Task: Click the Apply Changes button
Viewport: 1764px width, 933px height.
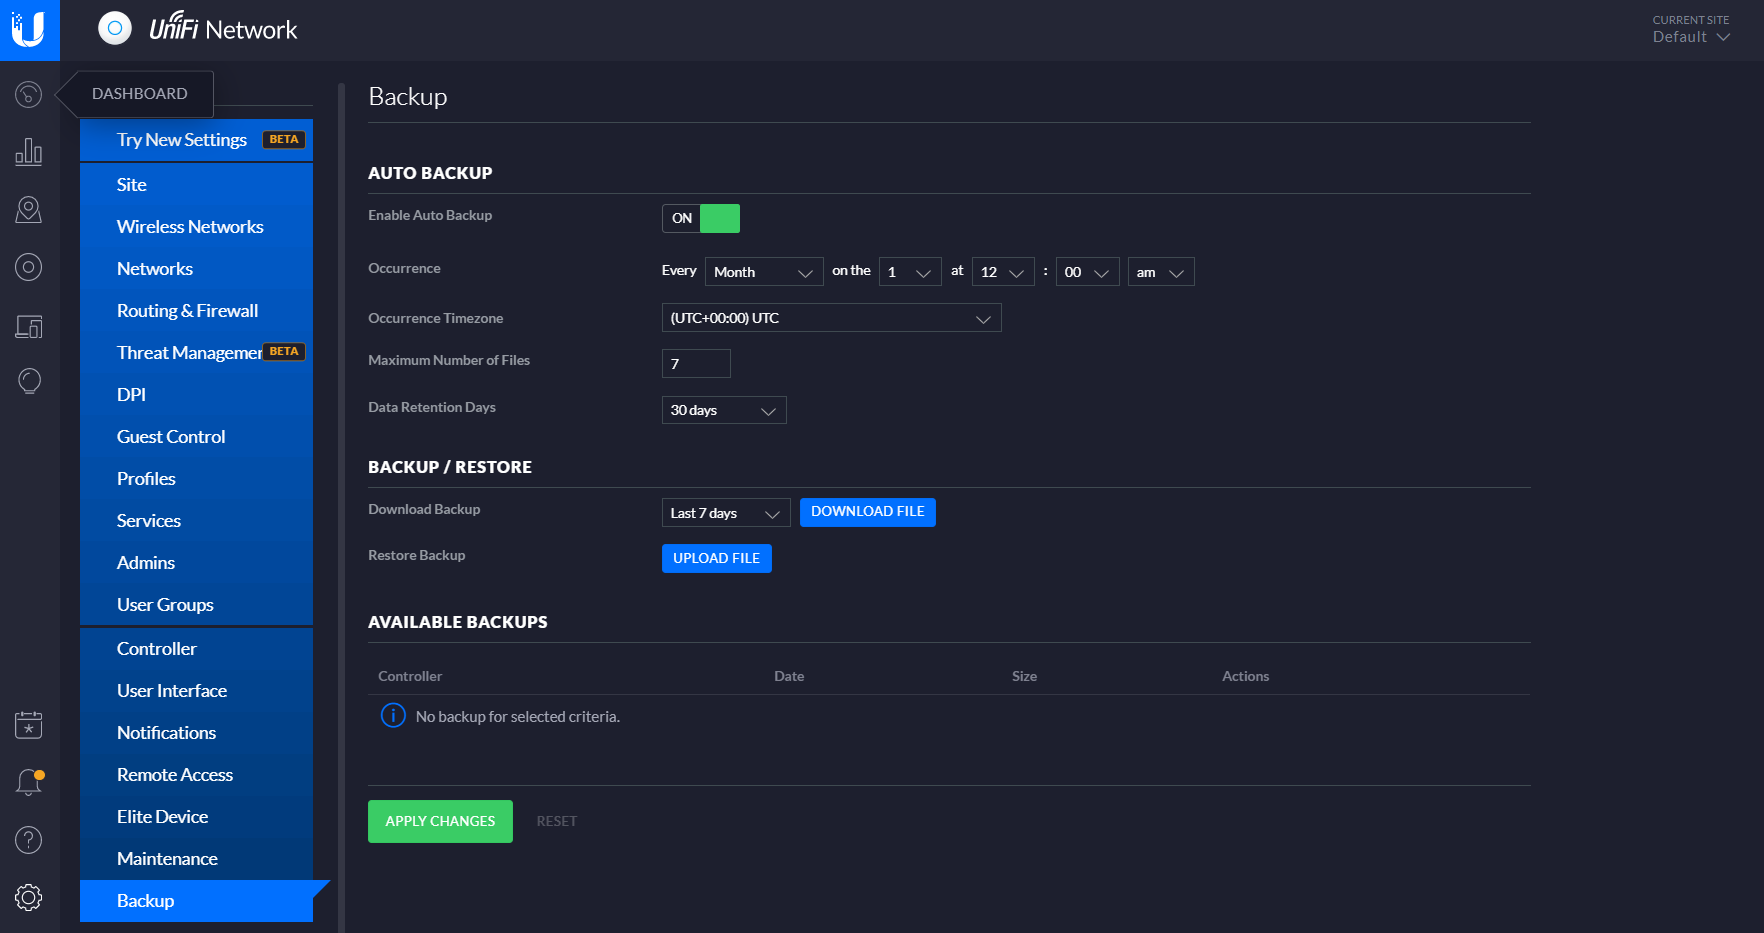Action: (x=440, y=821)
